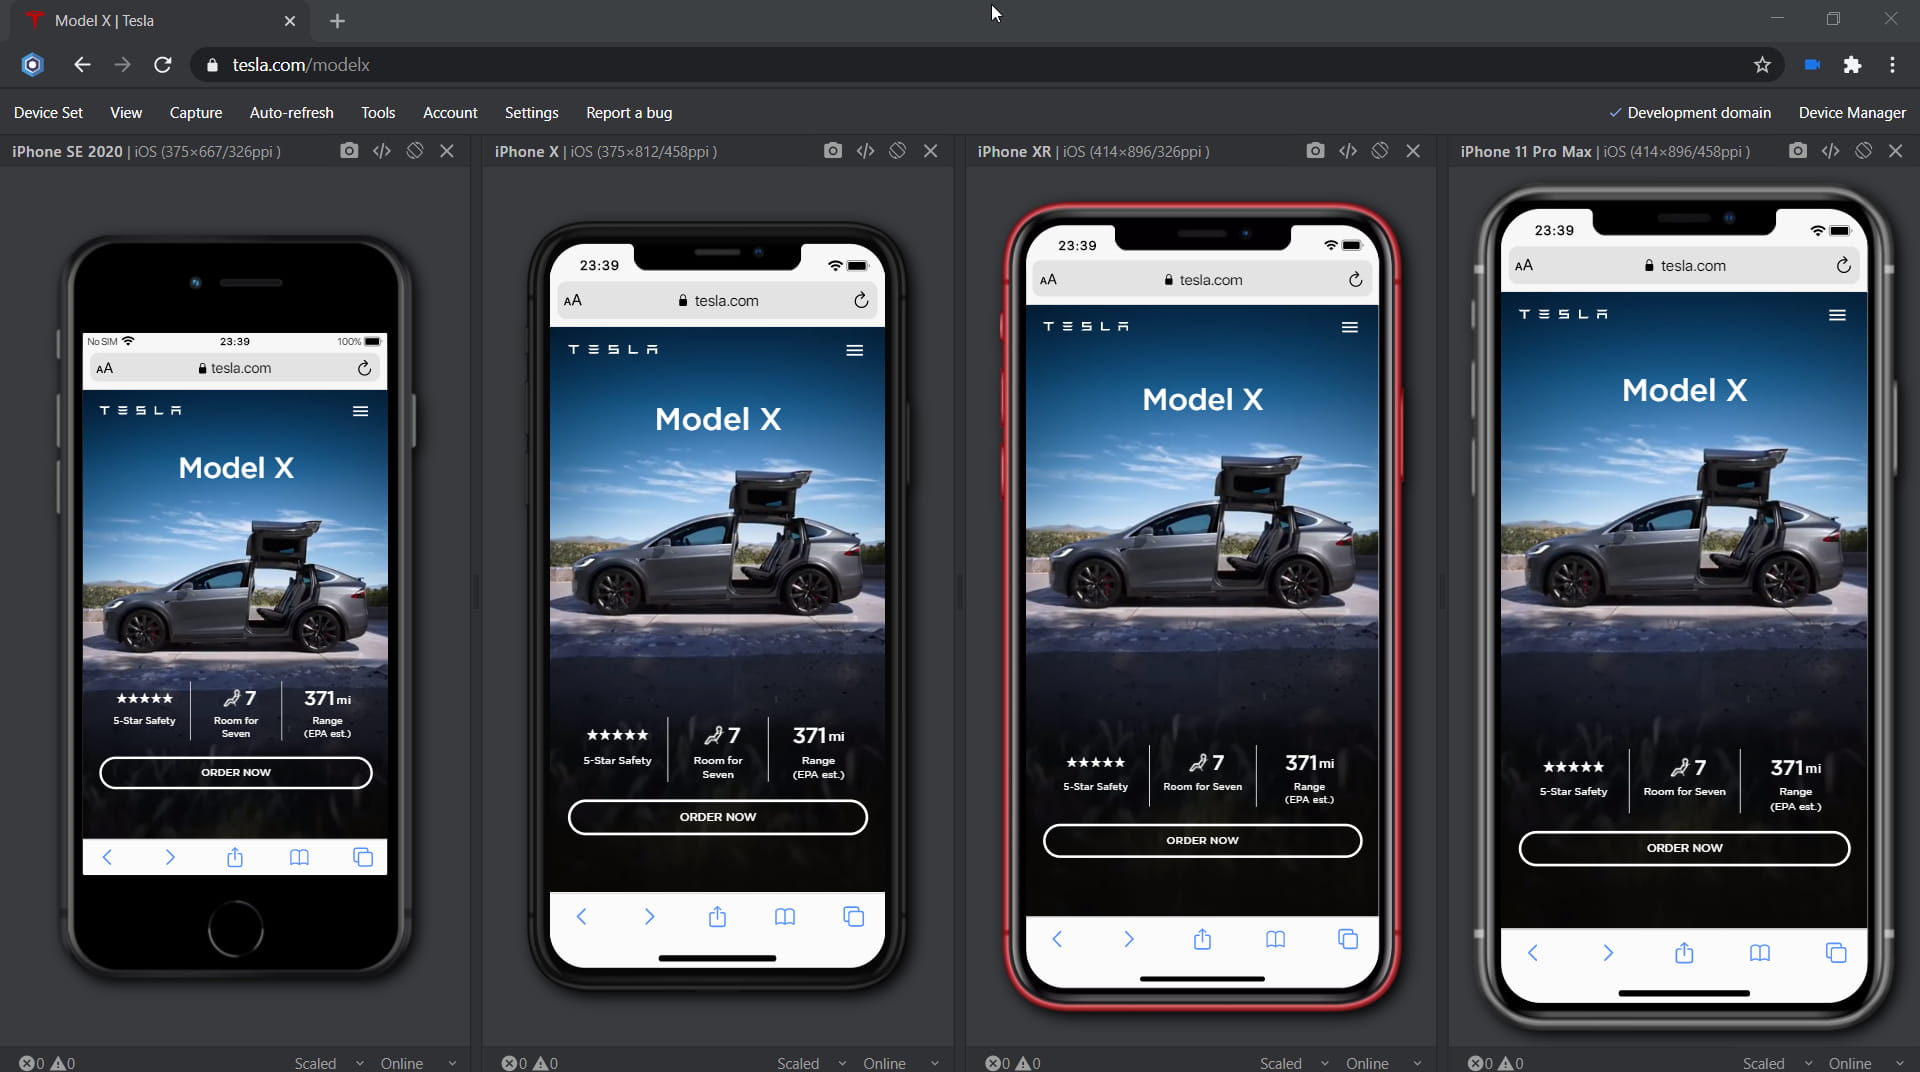Close the iPhone SE 2020 panel
Image resolution: width=1920 pixels, height=1072 pixels.
[x=447, y=151]
